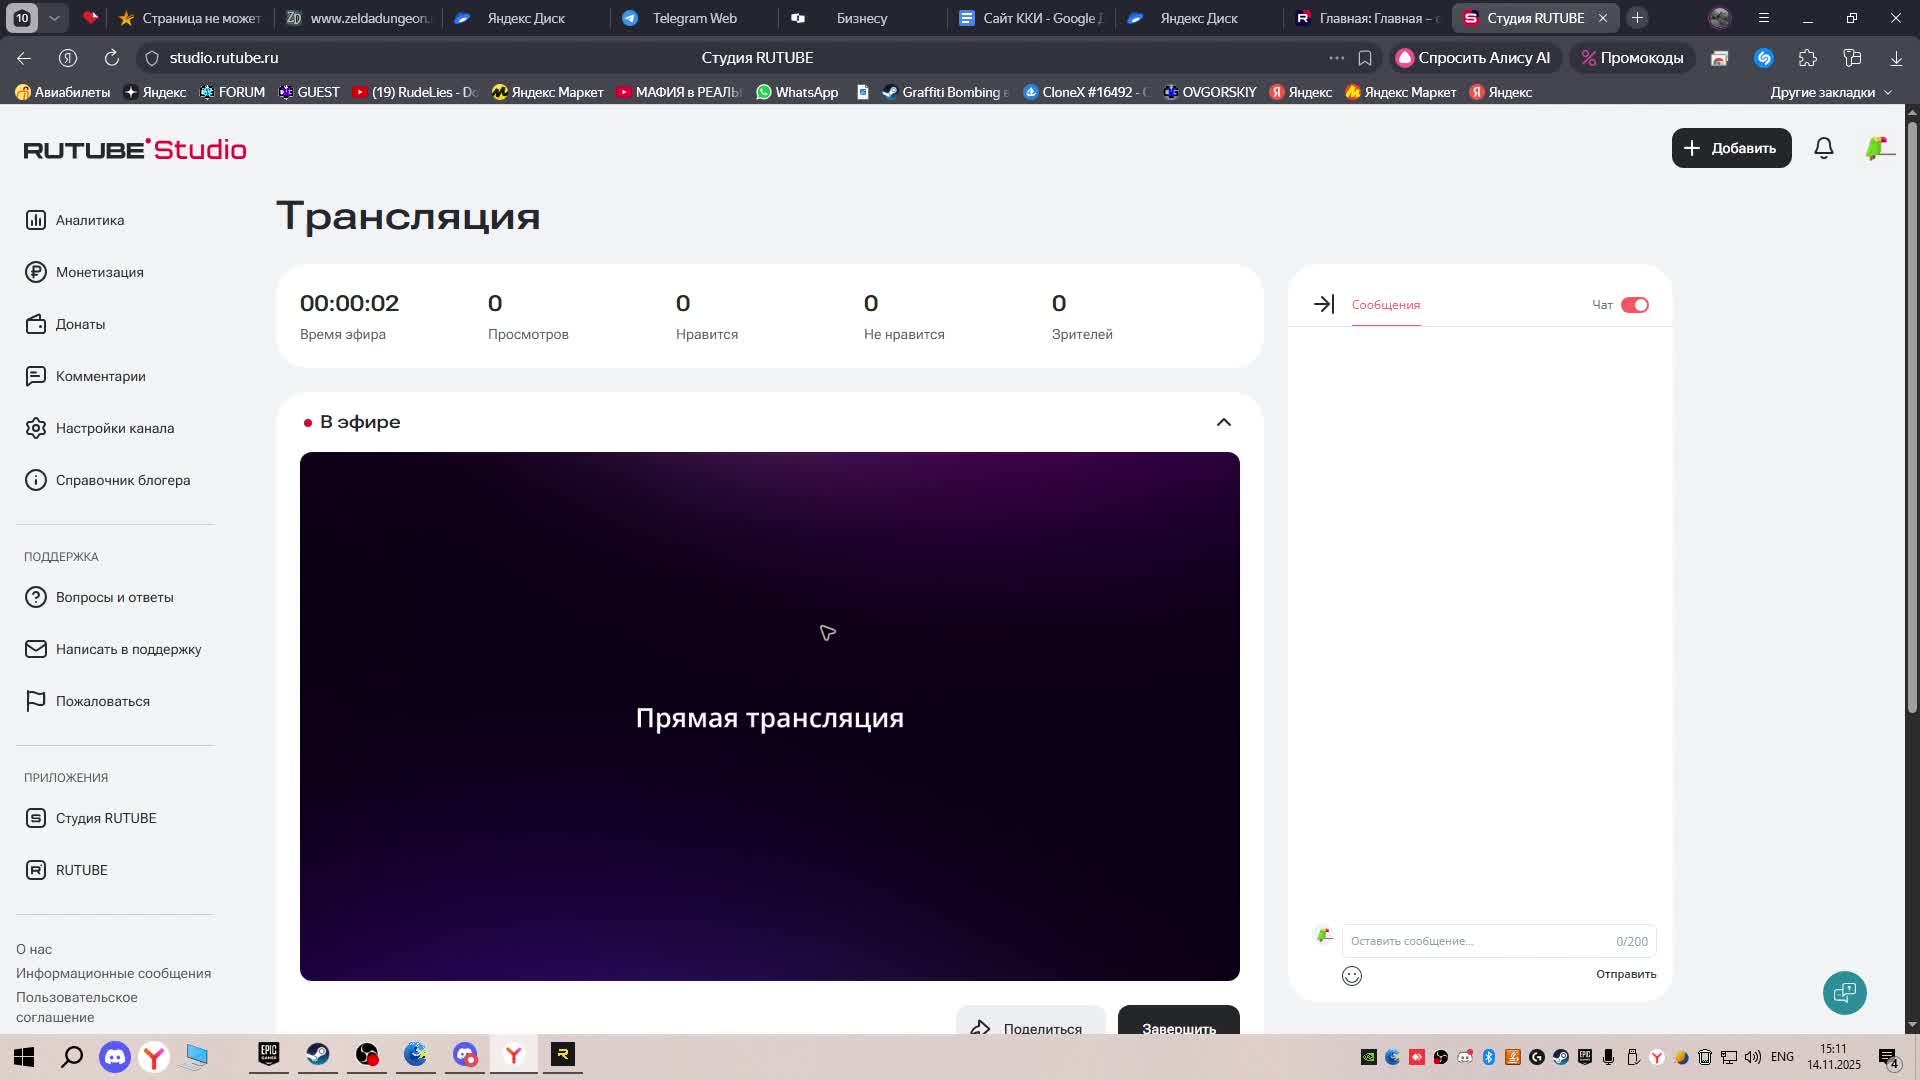
Task: Disable the chat toggle switch
Action: (1634, 305)
